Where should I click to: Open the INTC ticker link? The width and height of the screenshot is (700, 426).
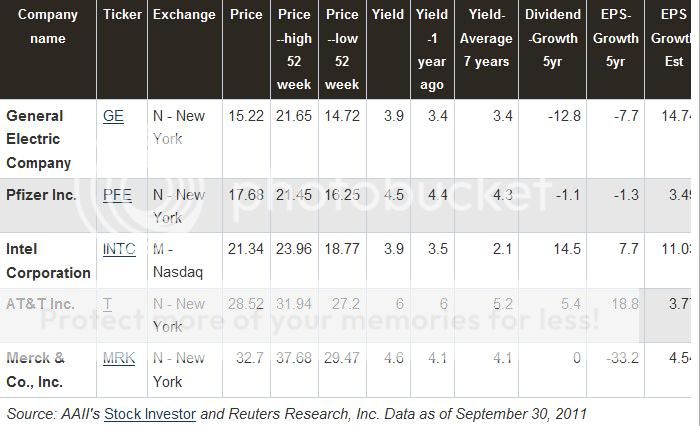(120, 249)
